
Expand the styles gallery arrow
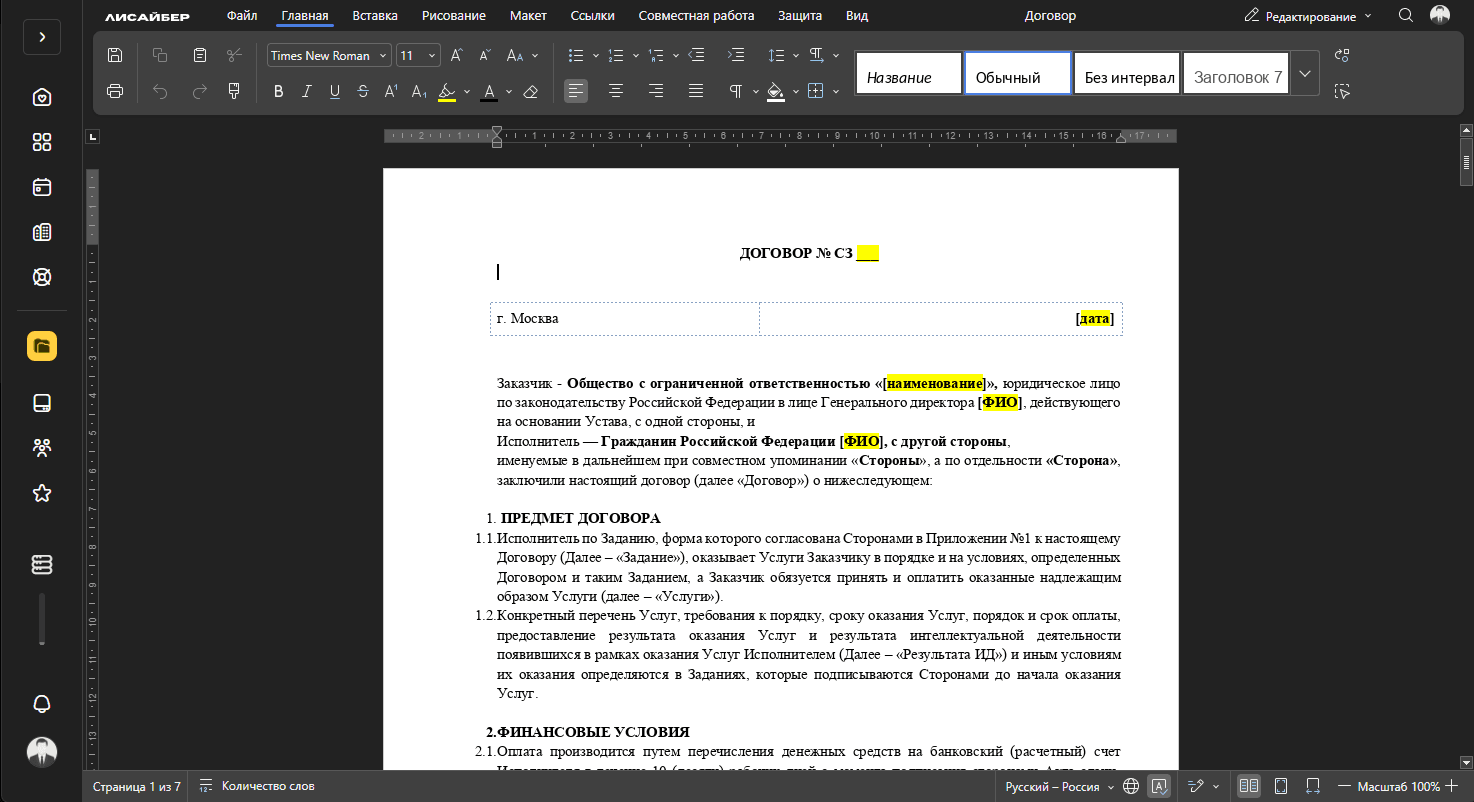click(1305, 73)
